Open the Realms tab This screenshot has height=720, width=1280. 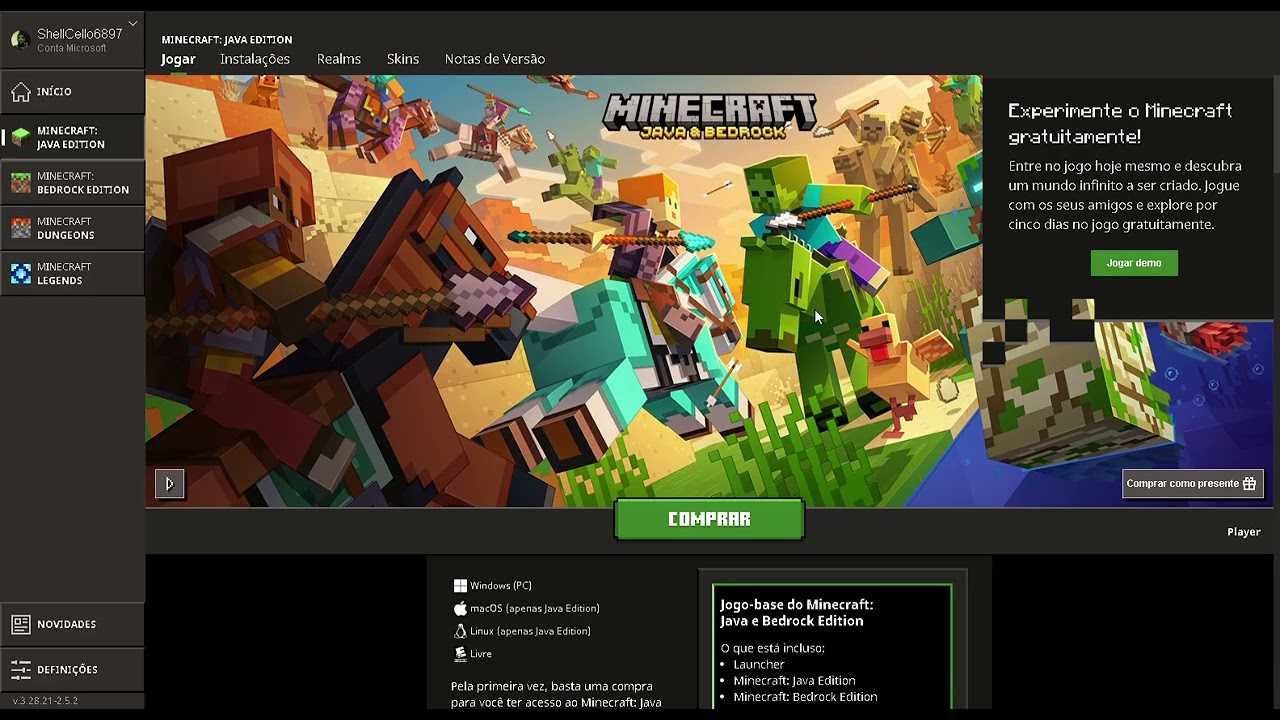click(339, 59)
